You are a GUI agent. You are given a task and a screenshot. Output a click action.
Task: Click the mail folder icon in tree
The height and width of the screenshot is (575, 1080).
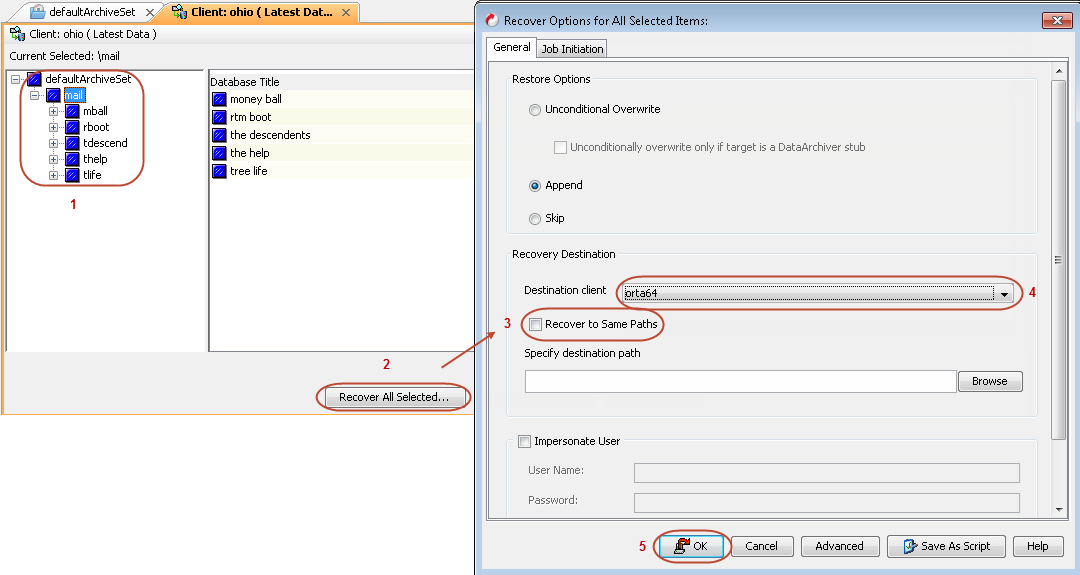(53, 95)
